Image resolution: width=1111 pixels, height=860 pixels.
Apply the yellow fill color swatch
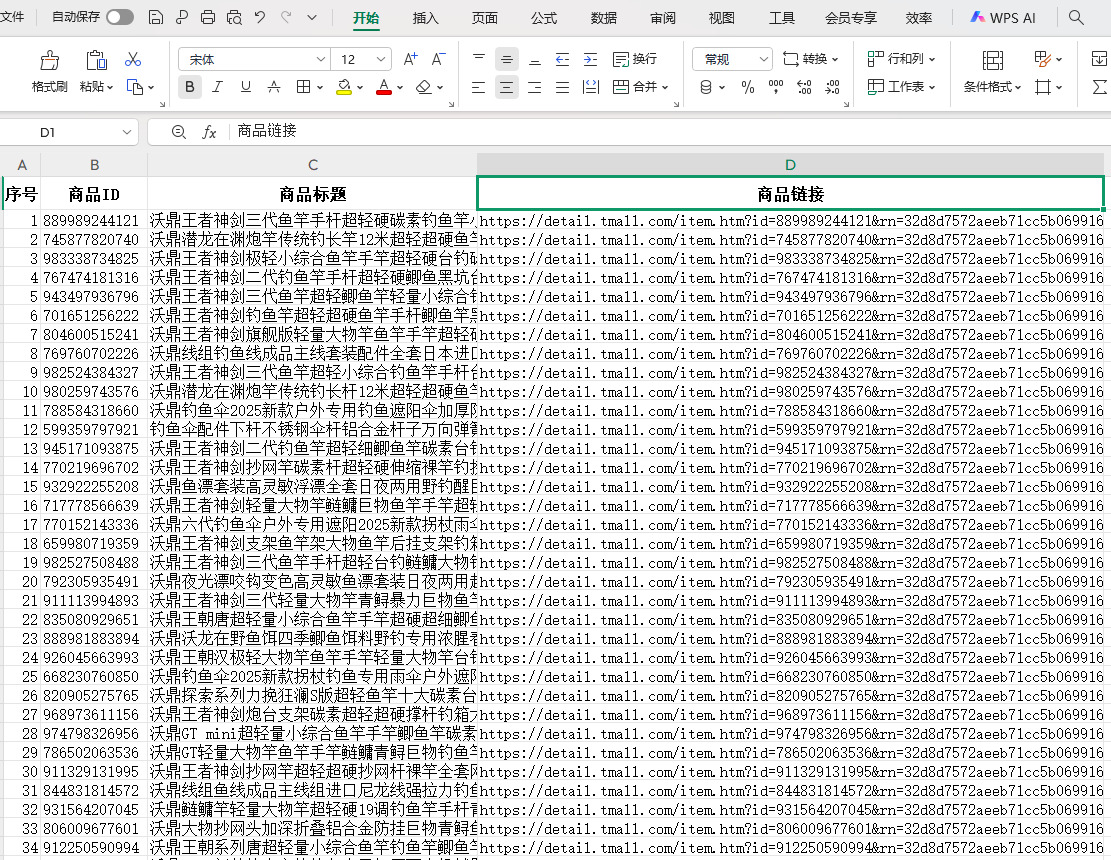click(344, 87)
